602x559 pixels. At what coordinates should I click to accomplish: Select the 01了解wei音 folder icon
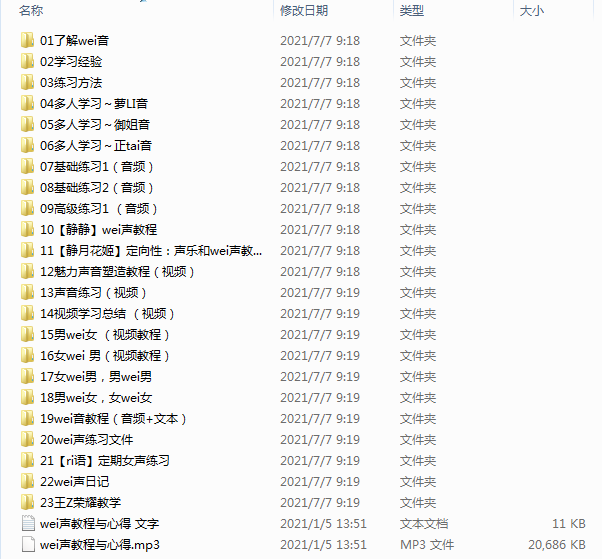27,40
